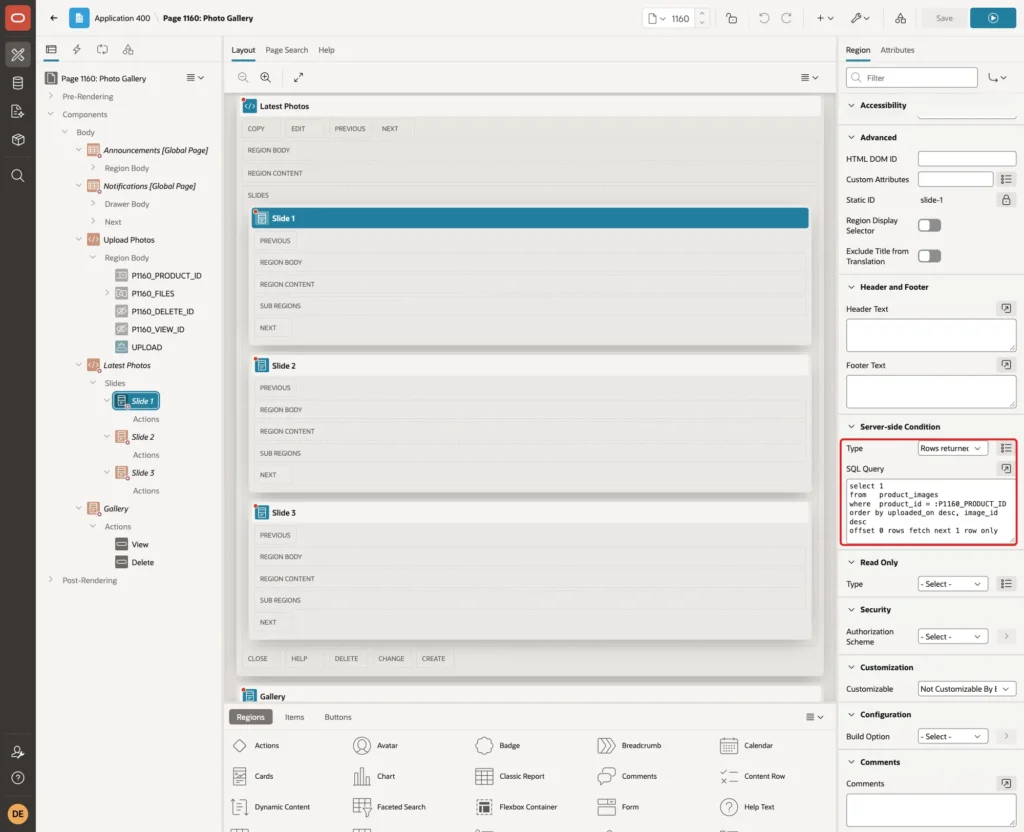Viewport: 1024px width, 832px height.
Task: Click the lock icon beside Static ID
Action: click(1006, 200)
